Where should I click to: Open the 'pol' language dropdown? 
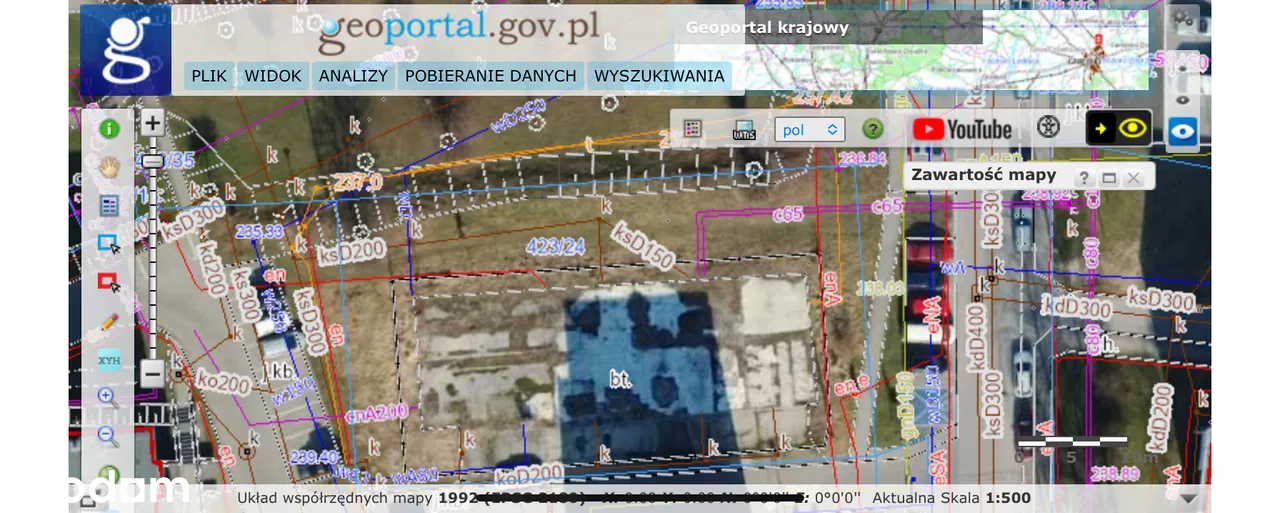click(809, 130)
